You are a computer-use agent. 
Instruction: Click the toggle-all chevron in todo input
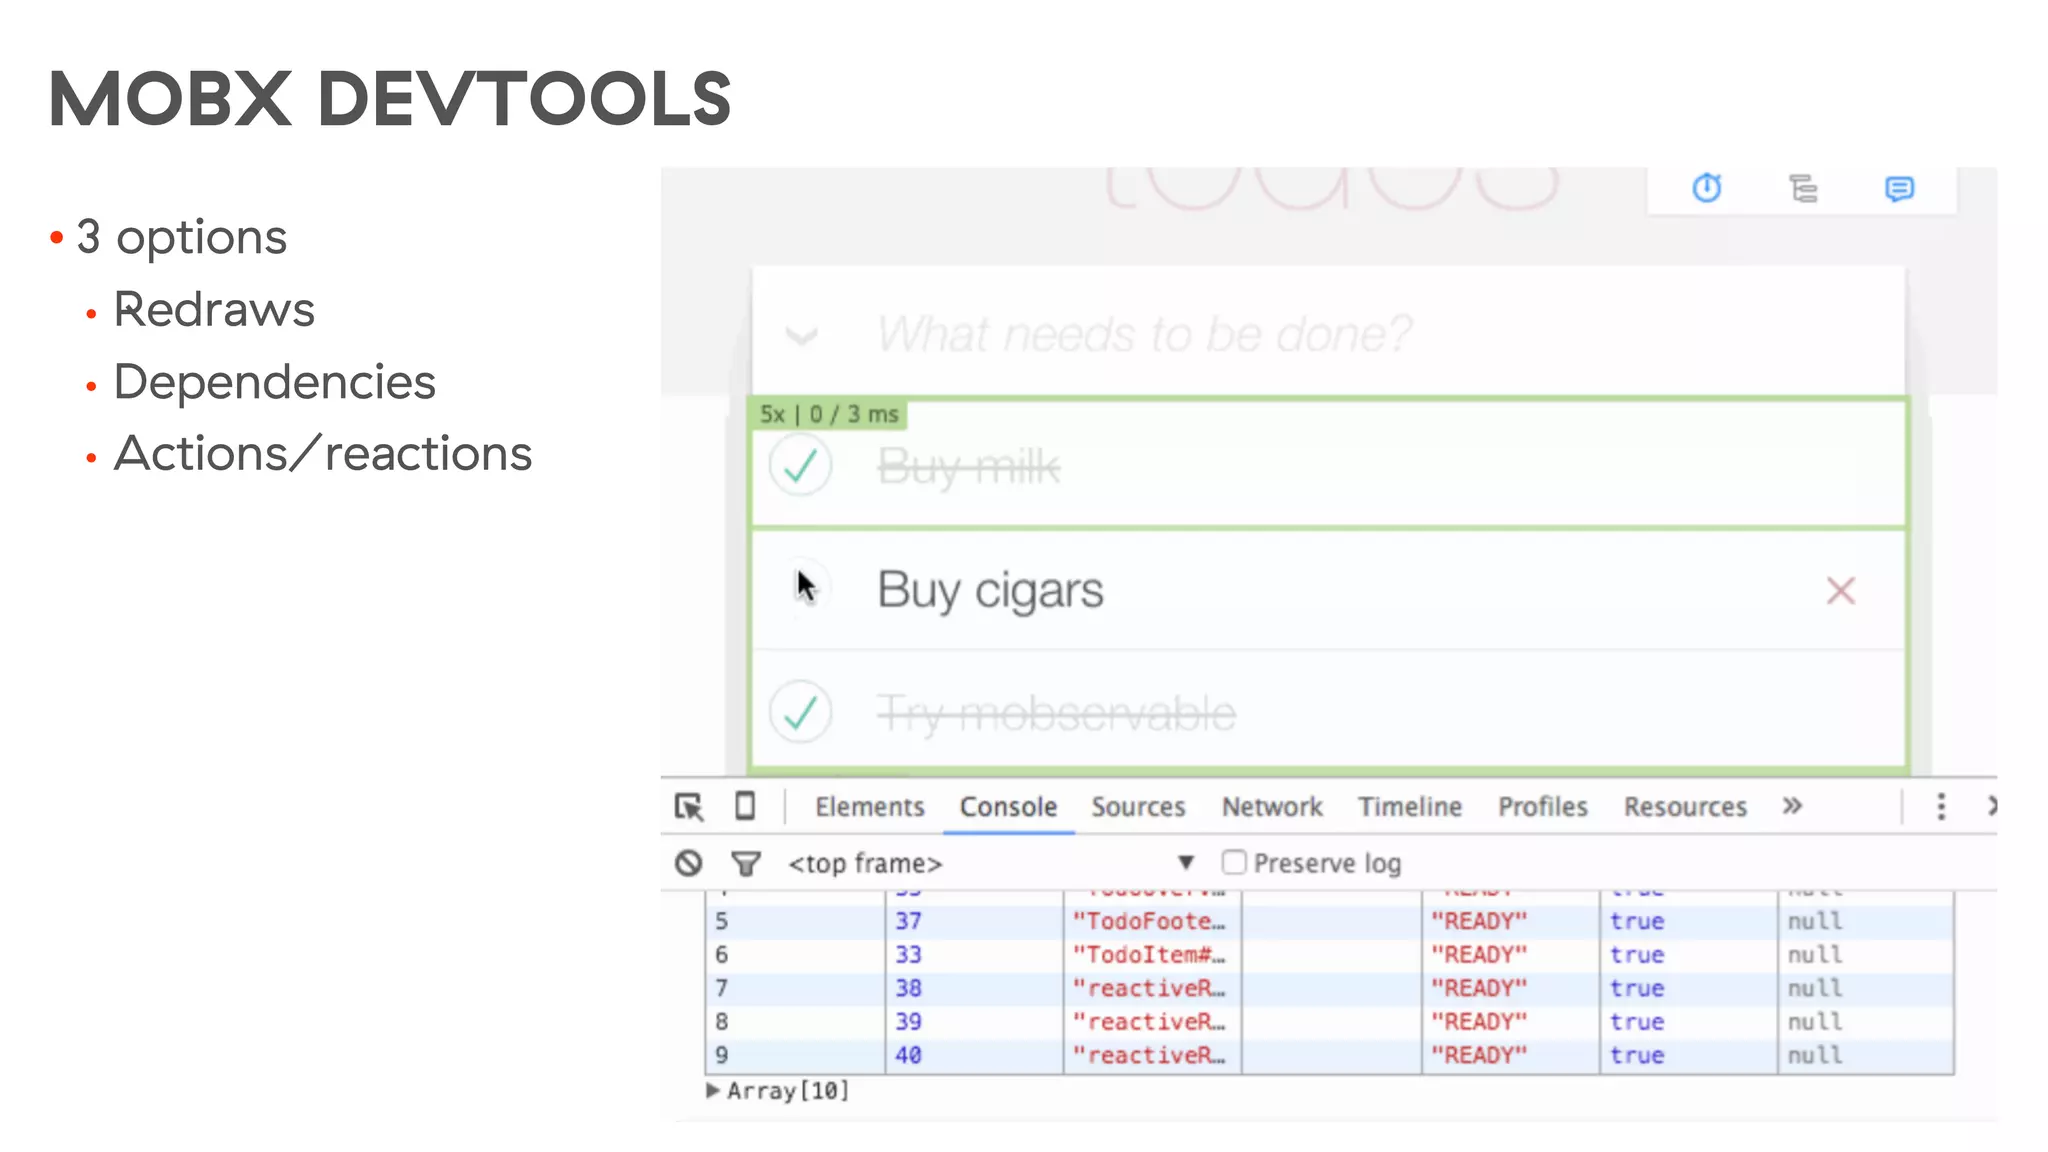[802, 335]
